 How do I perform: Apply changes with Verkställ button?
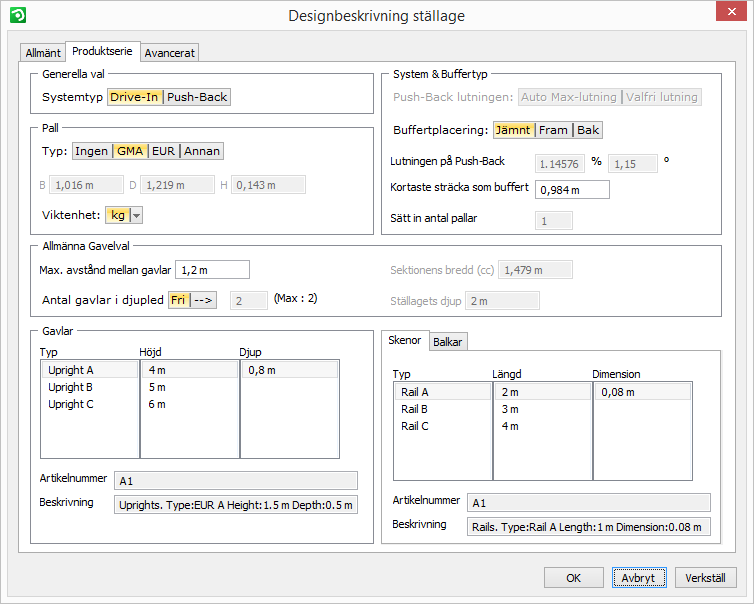click(x=705, y=578)
